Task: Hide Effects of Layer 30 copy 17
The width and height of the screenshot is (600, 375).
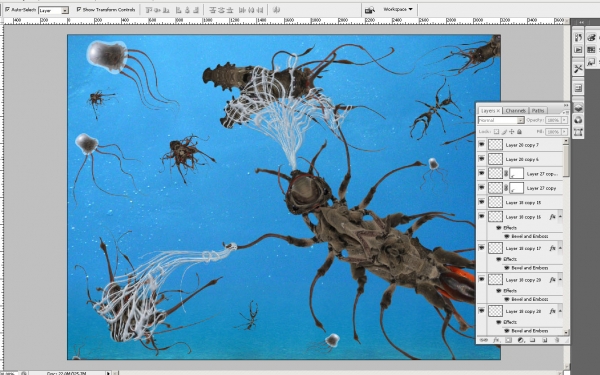Action: [x=499, y=259]
